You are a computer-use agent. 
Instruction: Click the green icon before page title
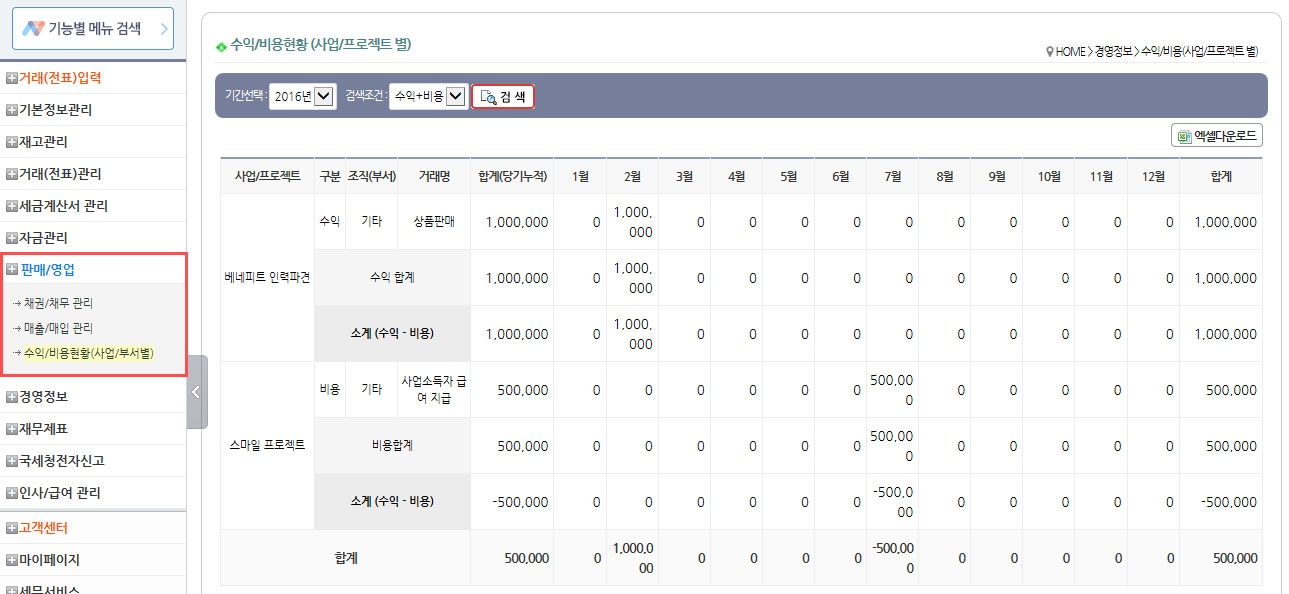point(221,46)
